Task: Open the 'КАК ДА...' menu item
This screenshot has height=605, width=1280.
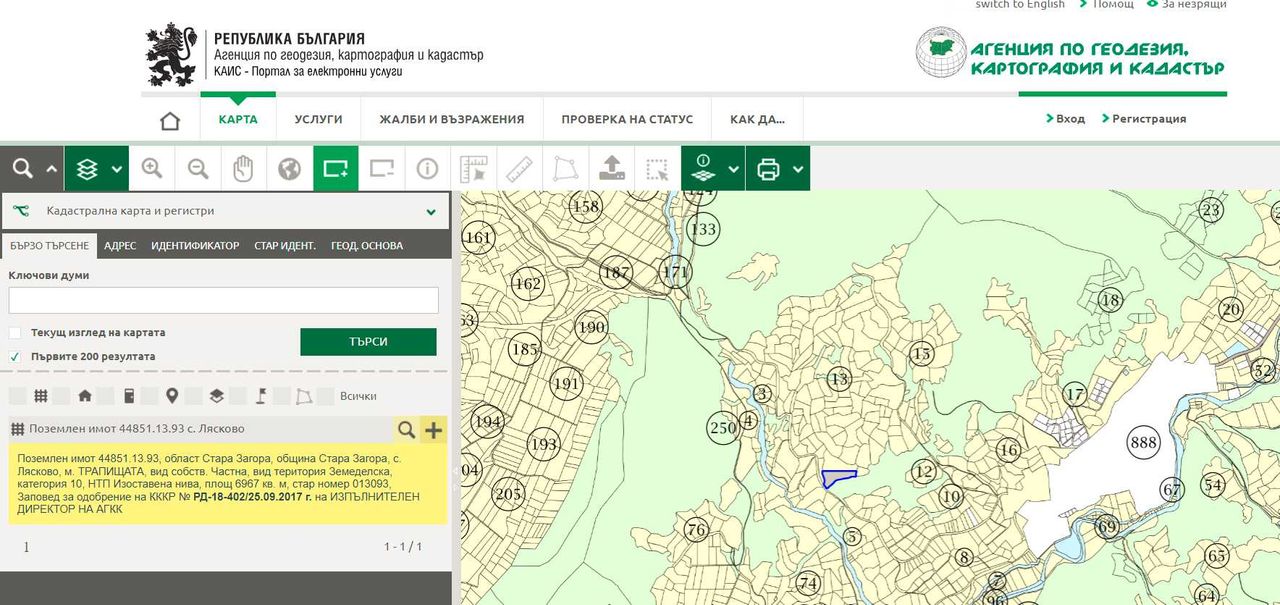Action: (x=757, y=119)
